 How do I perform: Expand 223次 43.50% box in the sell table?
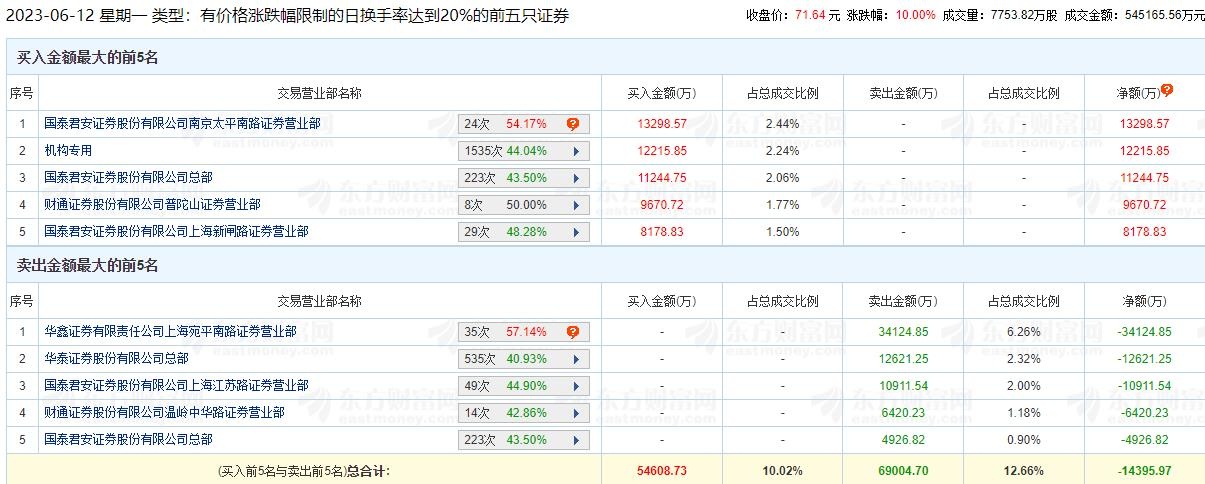(576, 440)
